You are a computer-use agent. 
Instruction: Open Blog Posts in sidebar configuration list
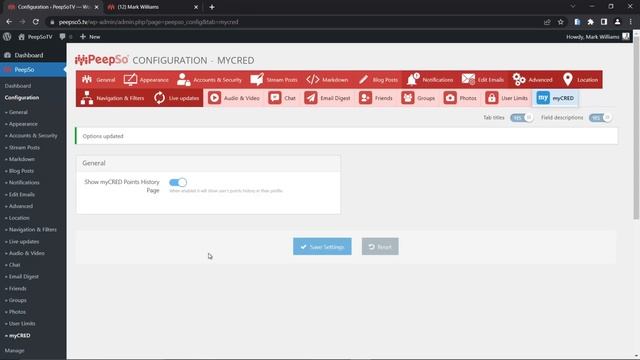point(20,171)
